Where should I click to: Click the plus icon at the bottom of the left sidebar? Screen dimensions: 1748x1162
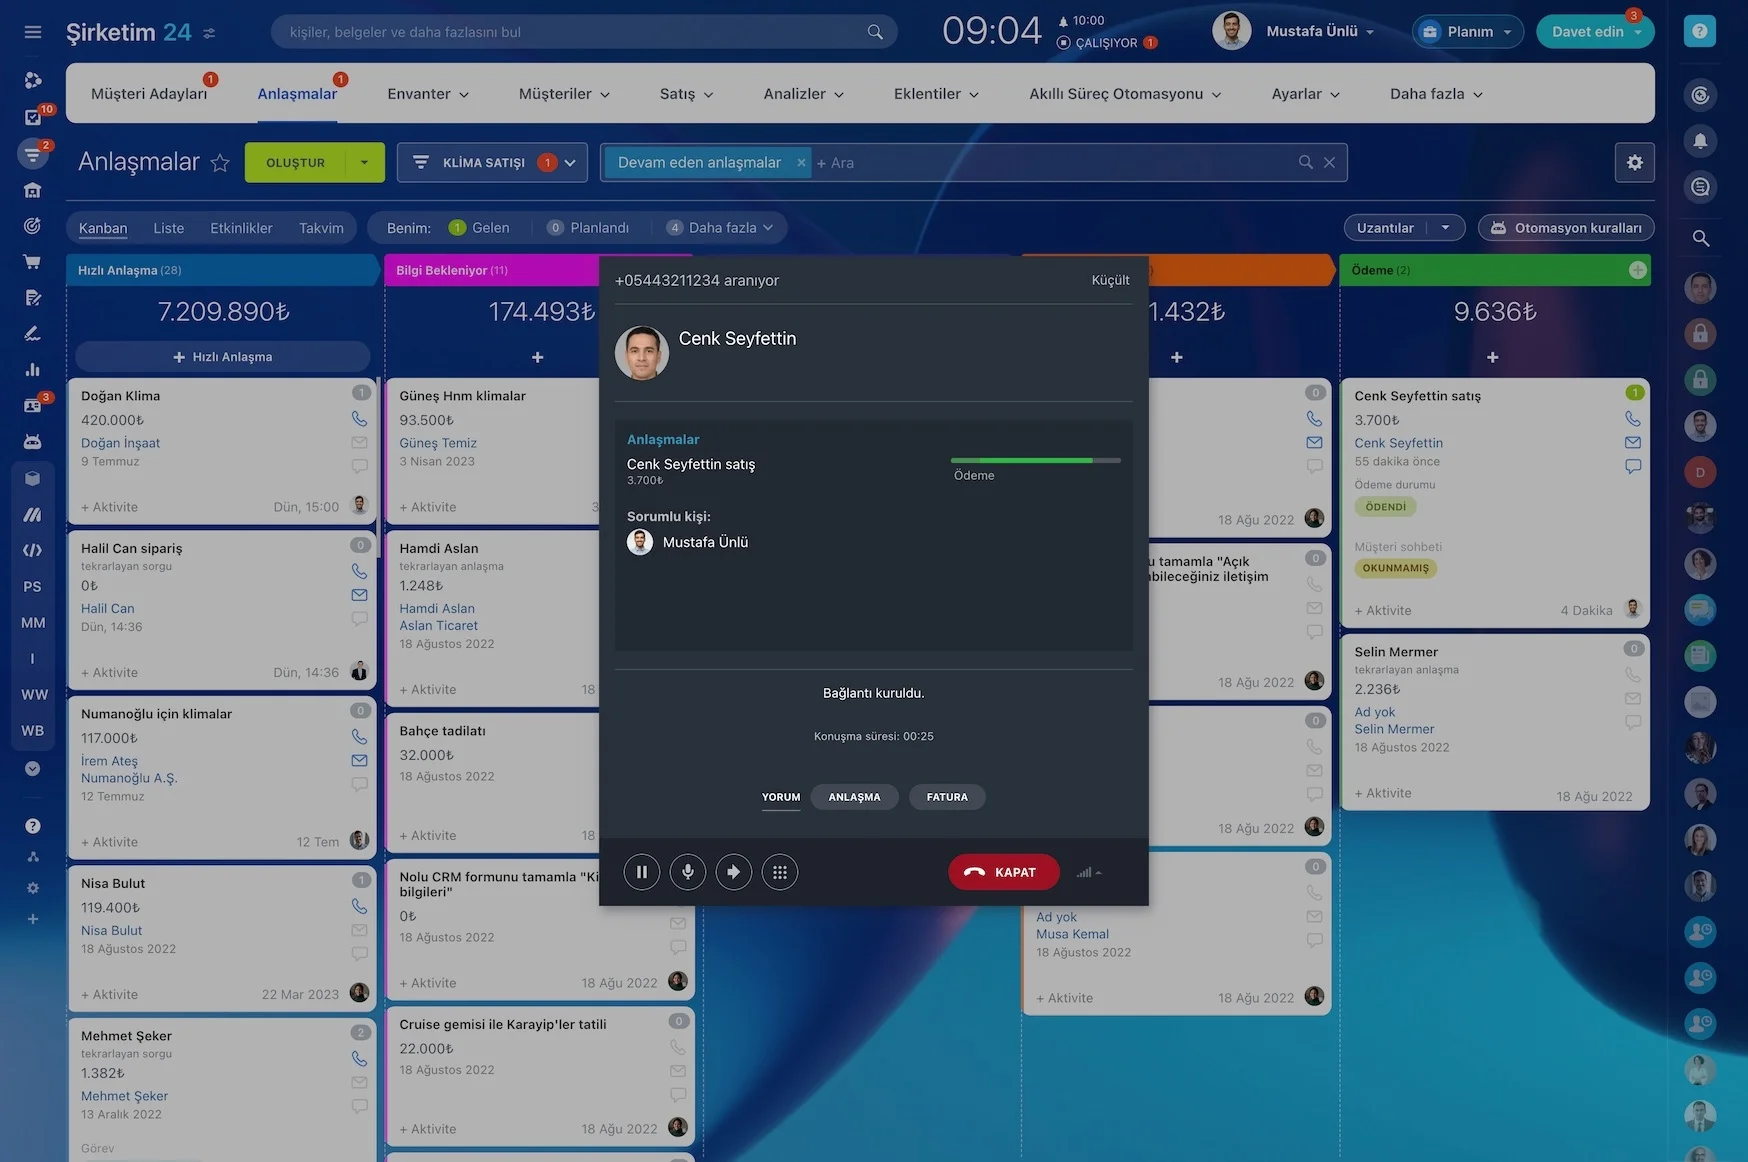[x=33, y=919]
